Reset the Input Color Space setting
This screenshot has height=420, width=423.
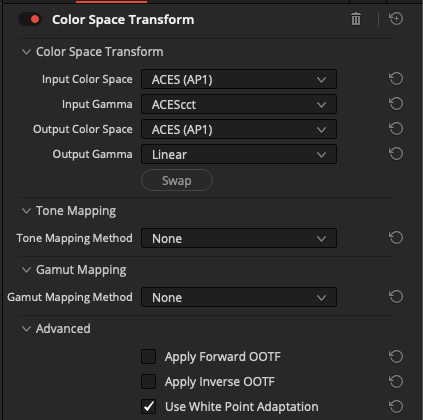(396, 79)
